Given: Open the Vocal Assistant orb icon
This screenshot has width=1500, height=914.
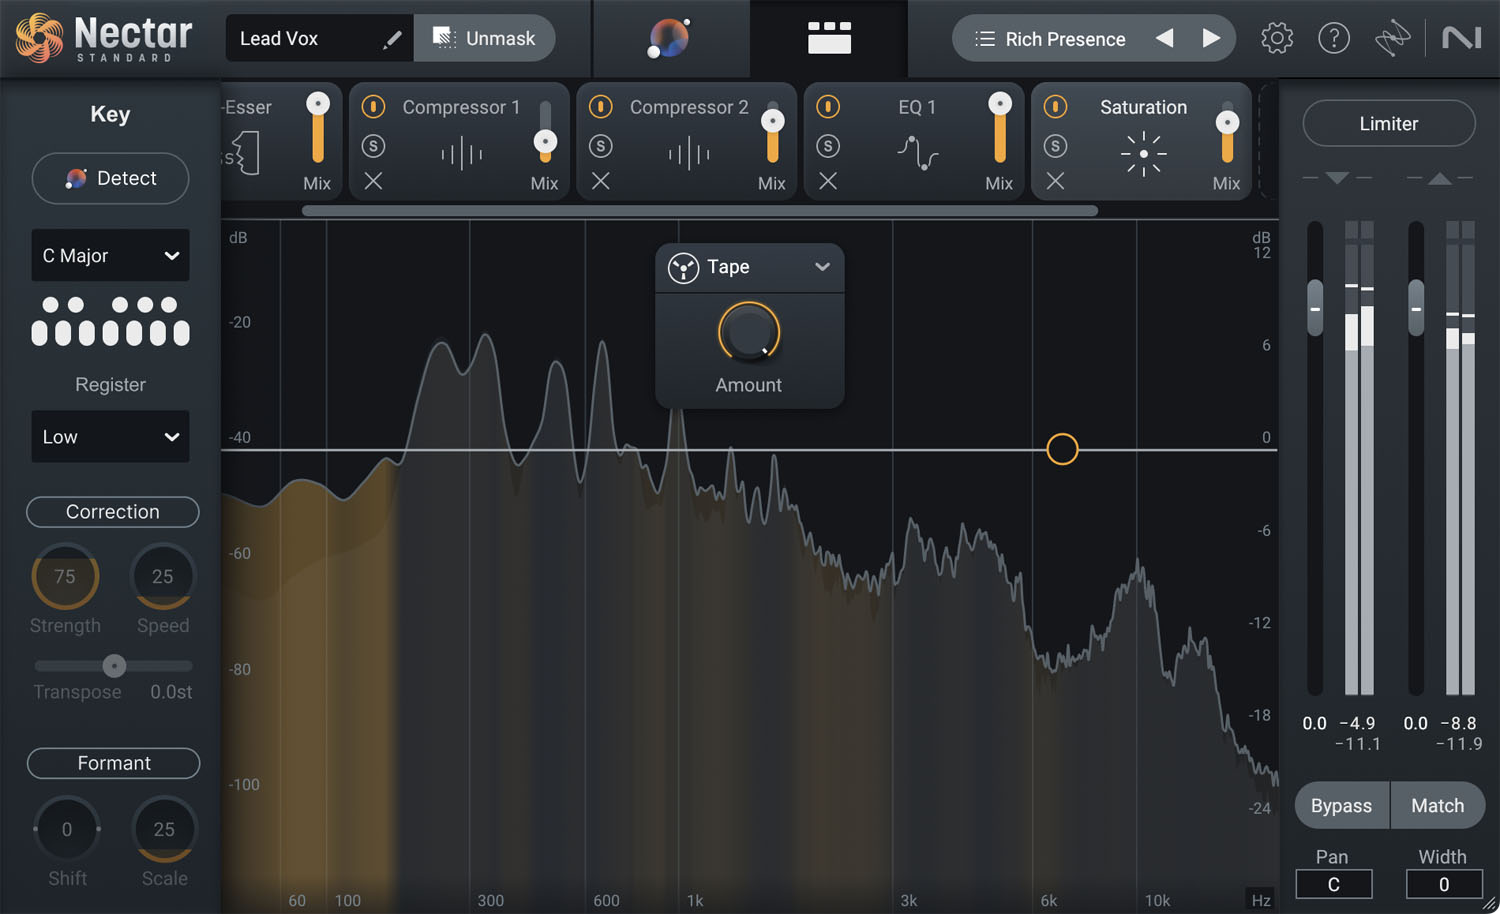Looking at the screenshot, I should click(669, 38).
